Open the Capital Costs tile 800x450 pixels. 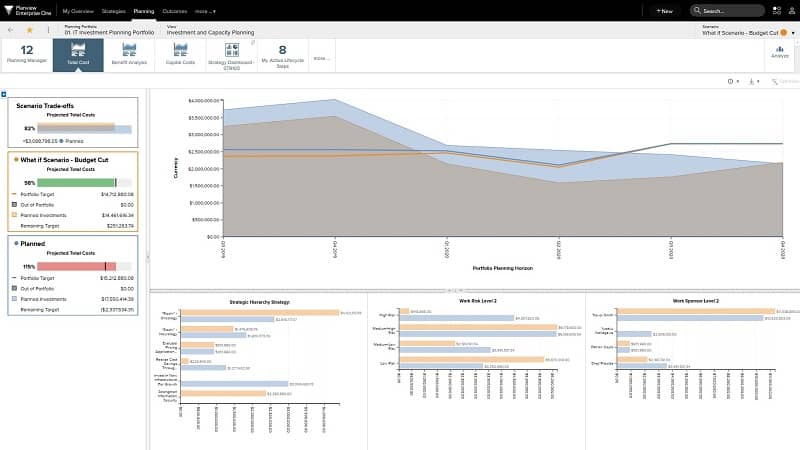(x=180, y=55)
